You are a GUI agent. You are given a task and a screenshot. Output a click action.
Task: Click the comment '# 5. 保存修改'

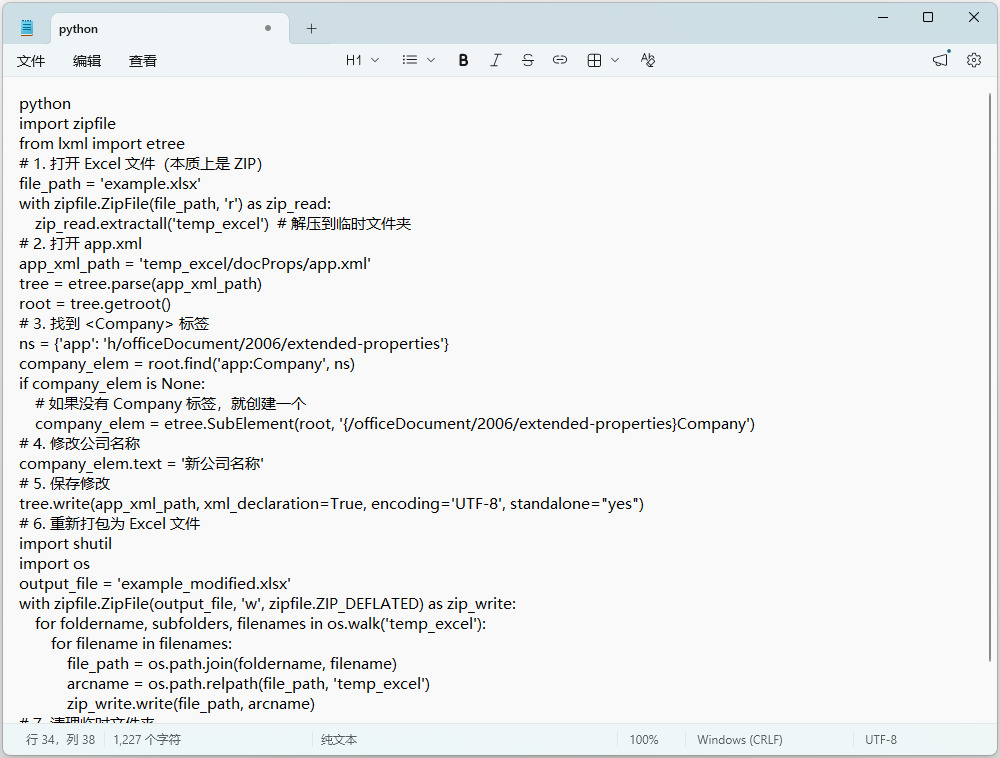click(x=64, y=484)
